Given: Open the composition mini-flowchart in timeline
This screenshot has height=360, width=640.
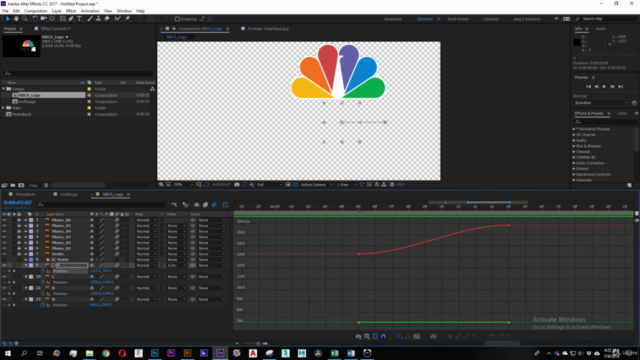Looking at the screenshot, I should pyautogui.click(x=174, y=204).
